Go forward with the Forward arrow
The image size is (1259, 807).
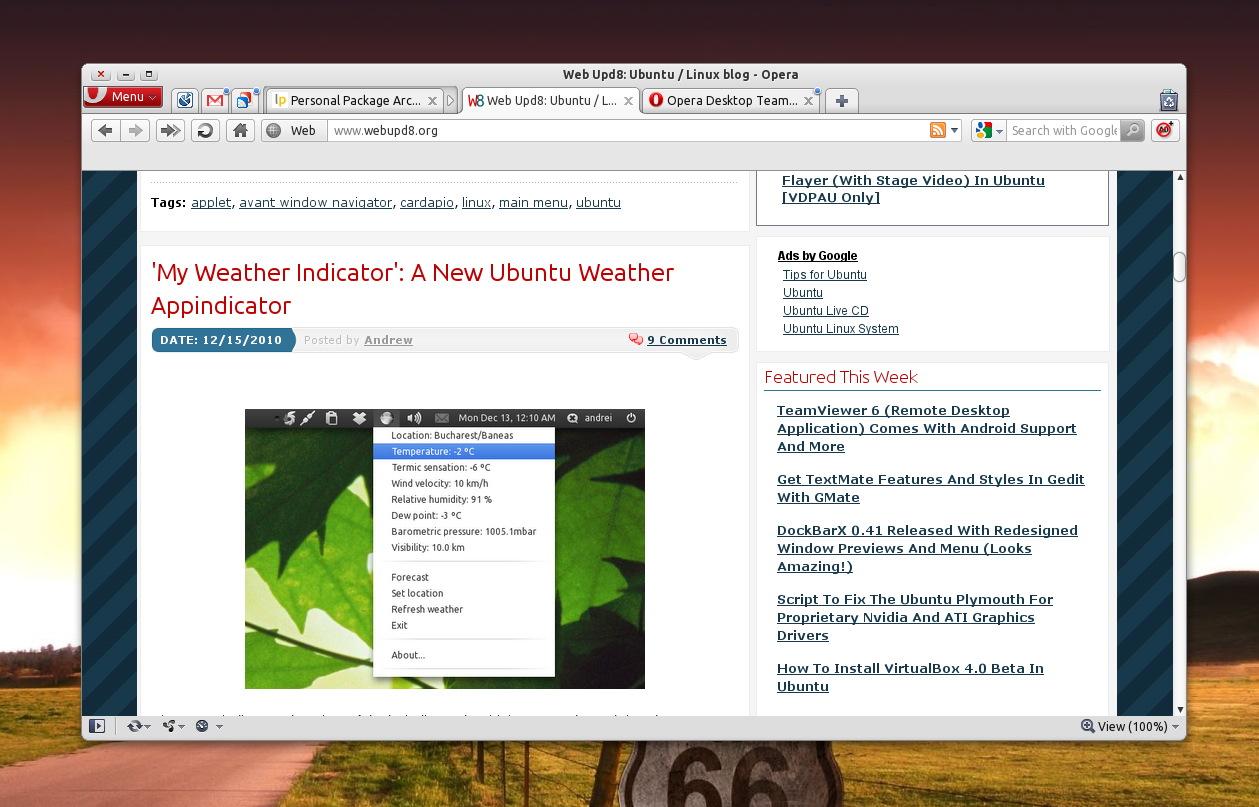(135, 130)
